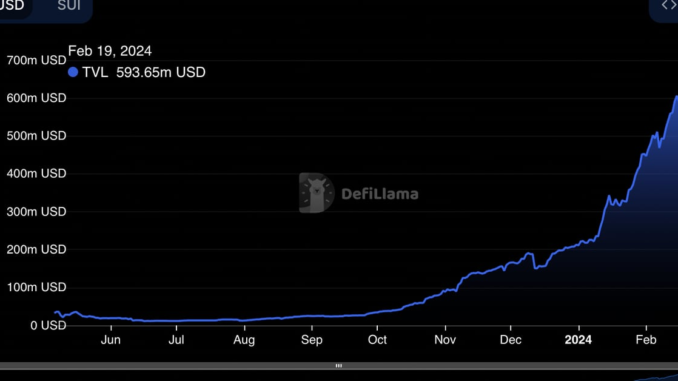Screen dimensions: 678x381
Task: Click the 300m USD axis label
Action: pos(36,212)
